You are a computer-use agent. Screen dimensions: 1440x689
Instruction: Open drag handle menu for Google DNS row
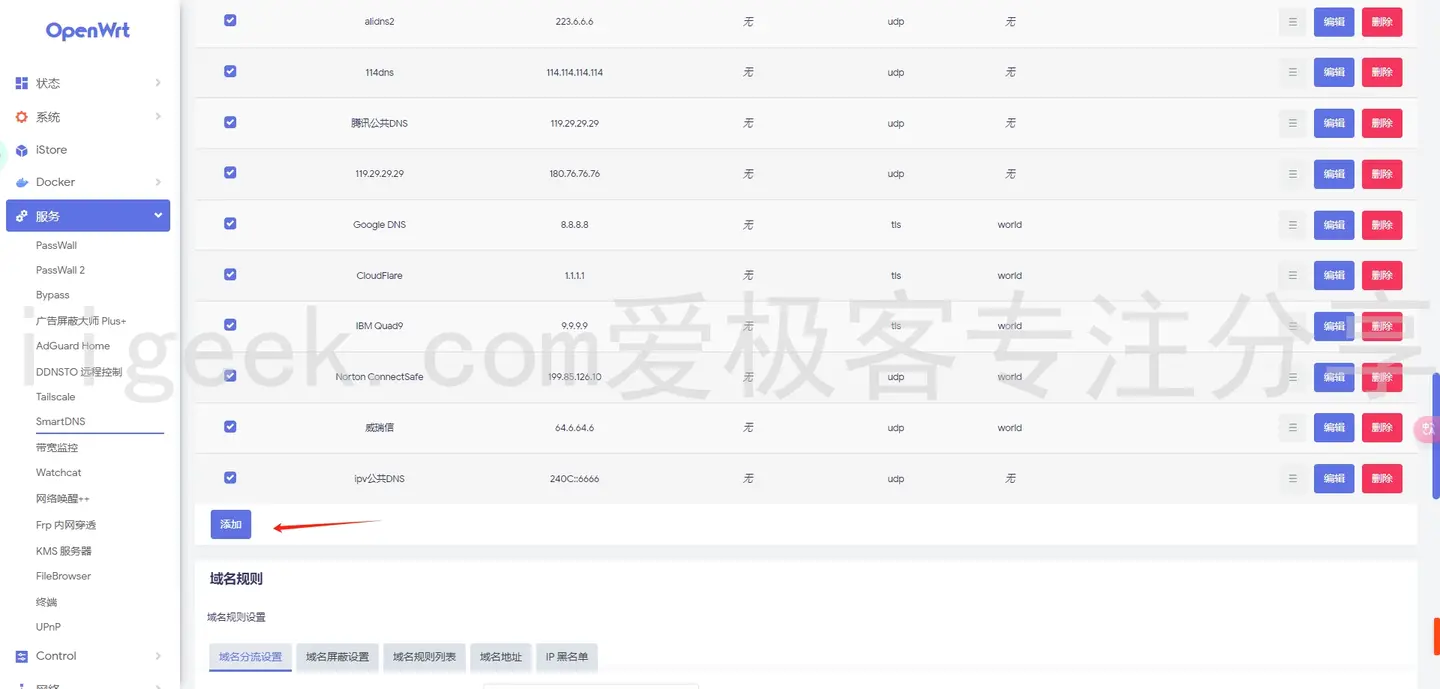point(1292,224)
